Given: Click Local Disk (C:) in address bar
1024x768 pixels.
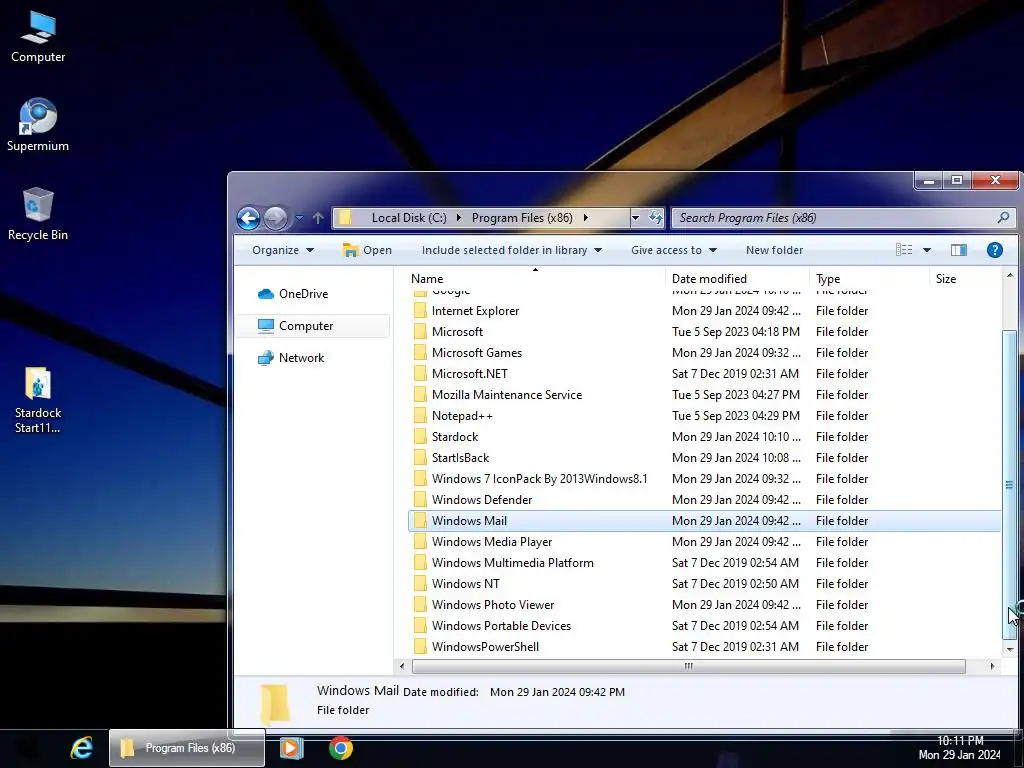Looking at the screenshot, I should 409,218.
